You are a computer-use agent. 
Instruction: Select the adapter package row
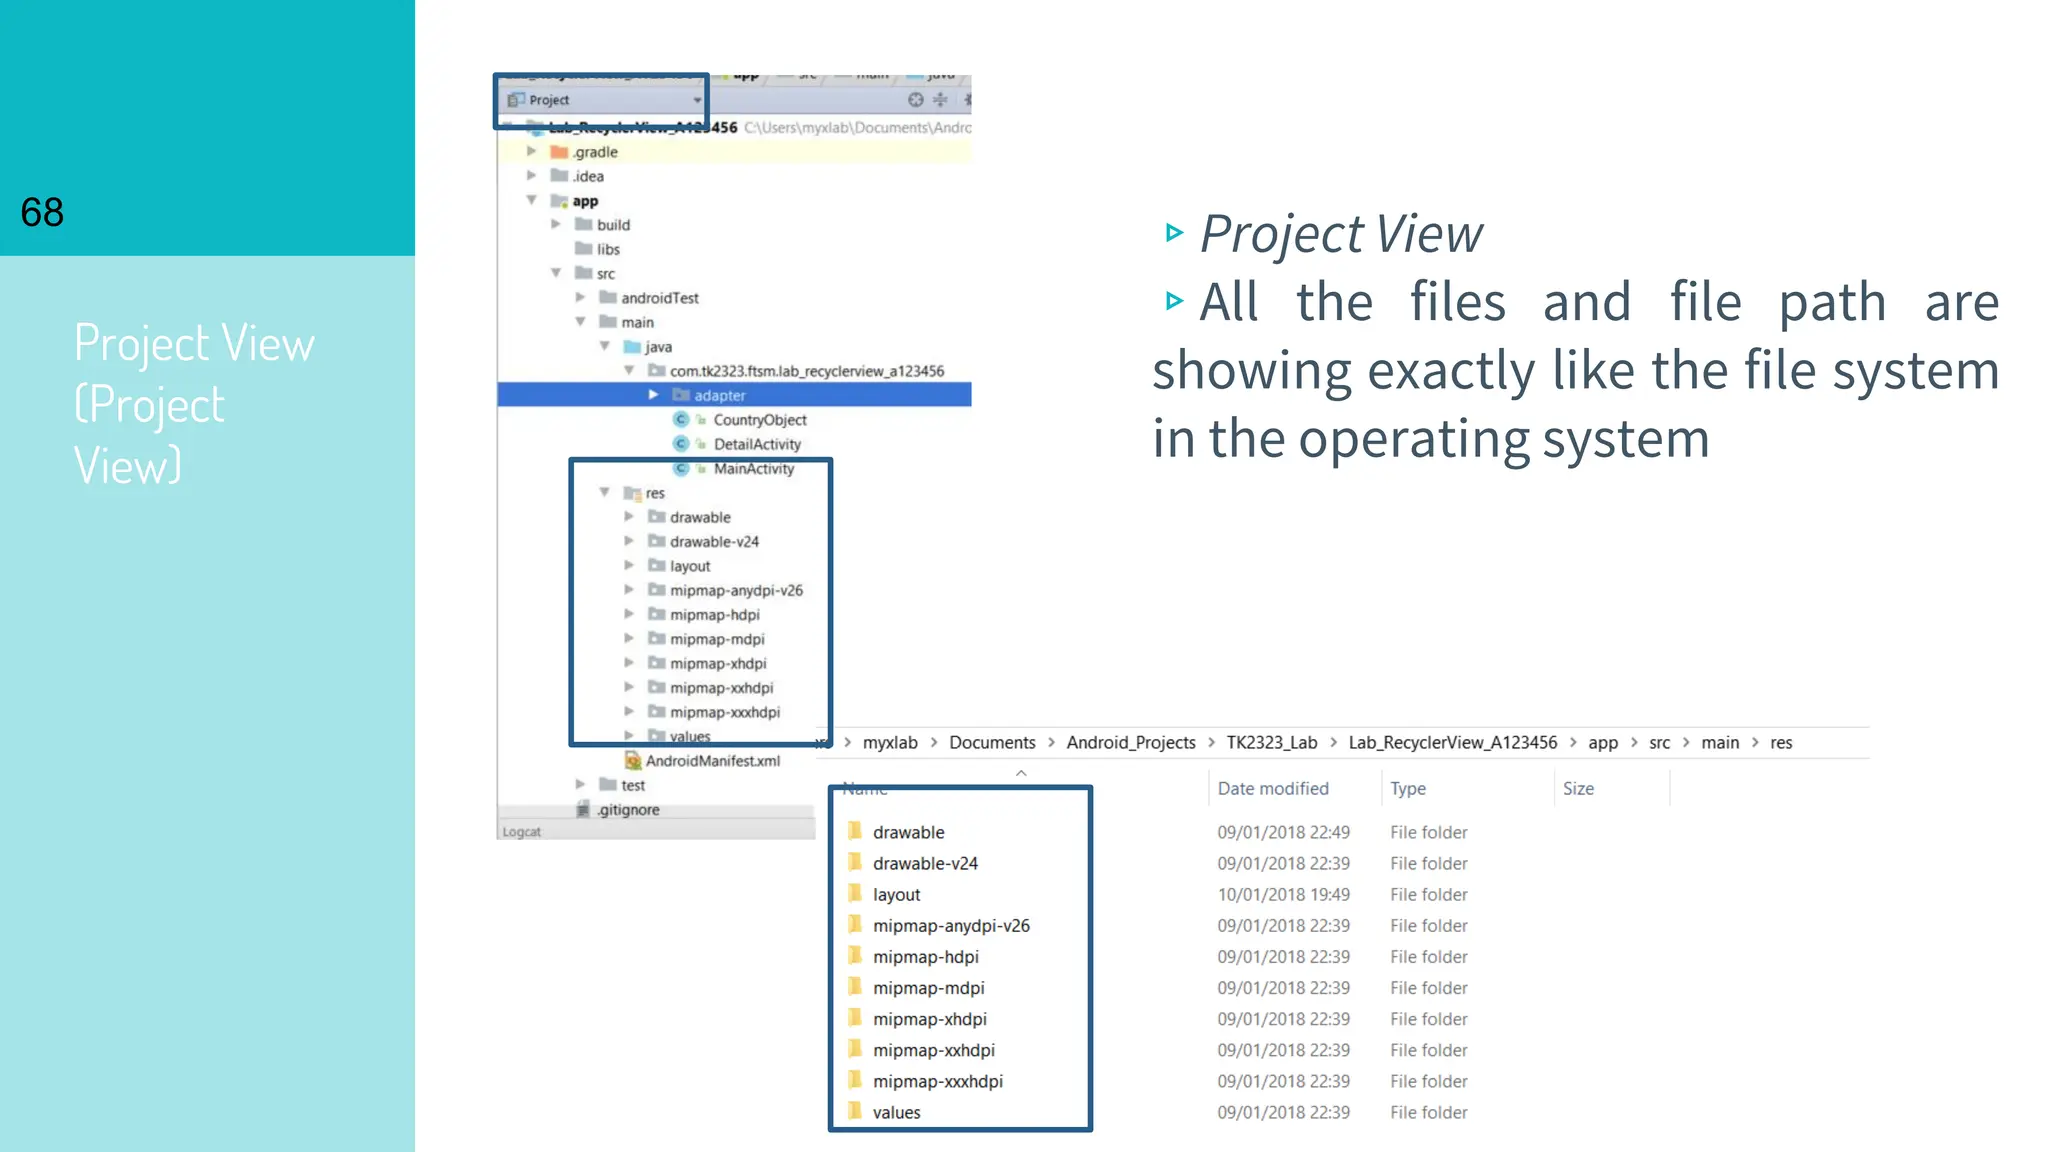click(x=734, y=395)
